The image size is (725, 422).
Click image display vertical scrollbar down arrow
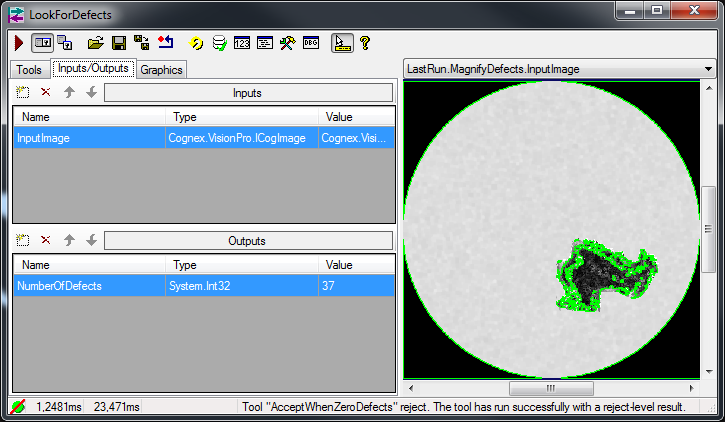pos(709,372)
